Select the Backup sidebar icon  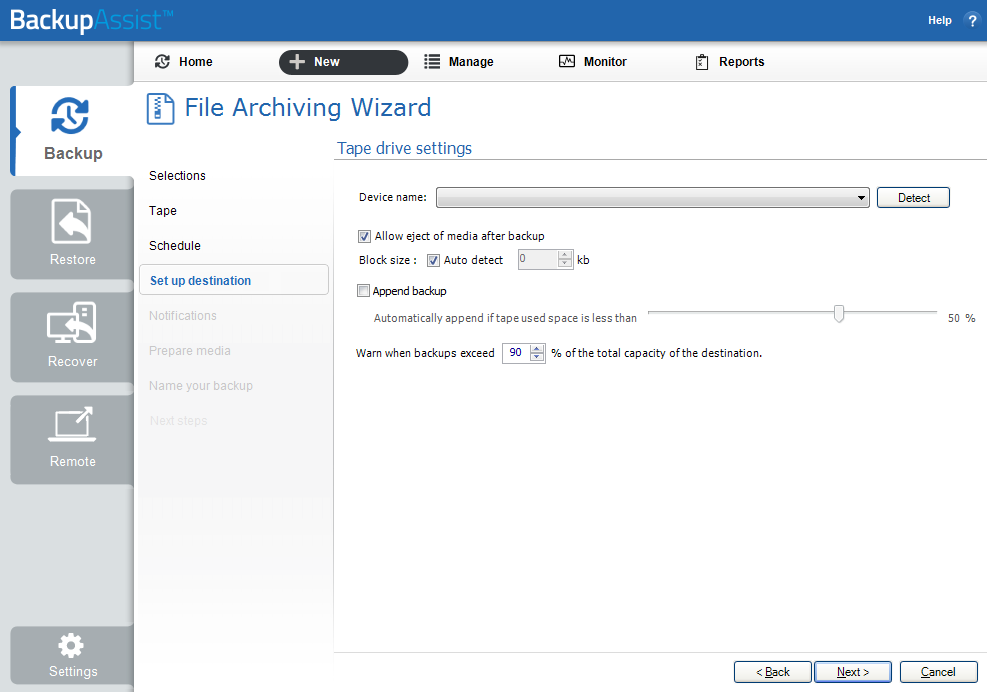(70, 116)
